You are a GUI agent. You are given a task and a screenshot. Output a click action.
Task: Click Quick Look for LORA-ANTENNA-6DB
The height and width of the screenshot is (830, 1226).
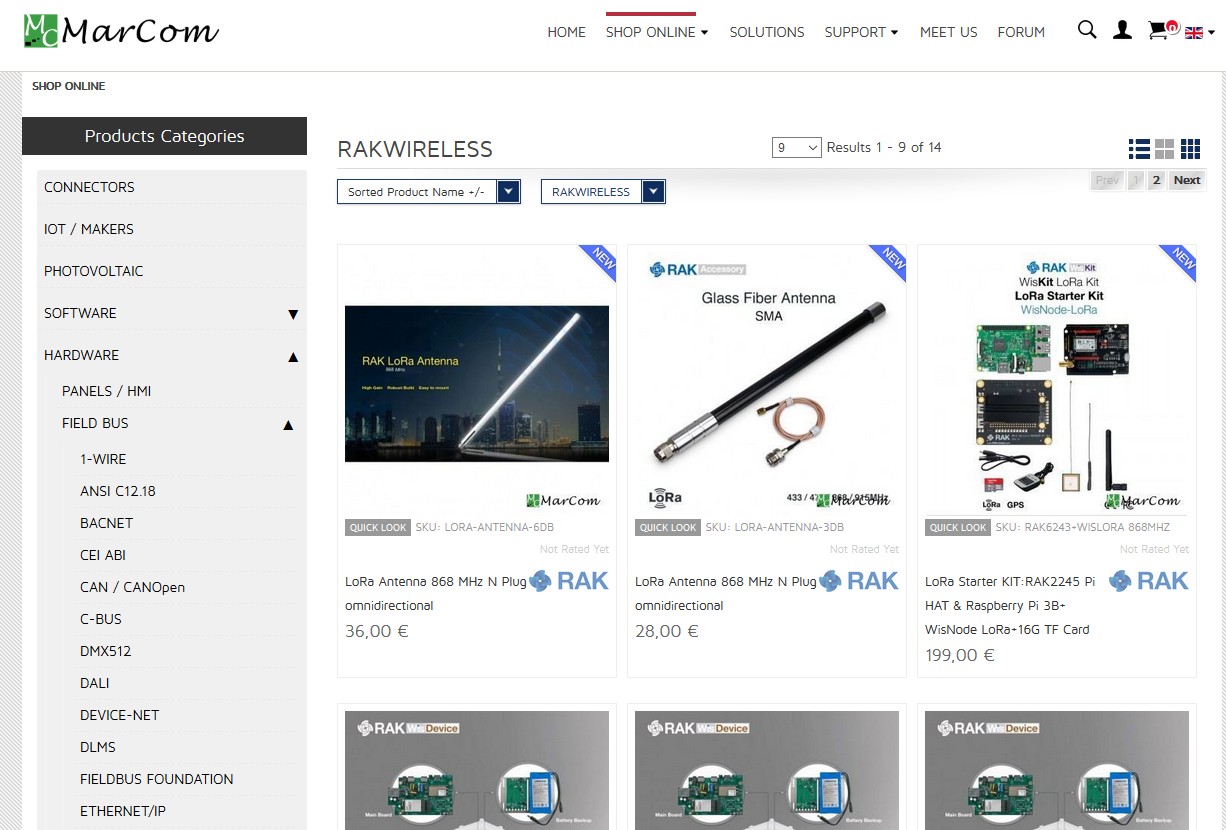(378, 527)
